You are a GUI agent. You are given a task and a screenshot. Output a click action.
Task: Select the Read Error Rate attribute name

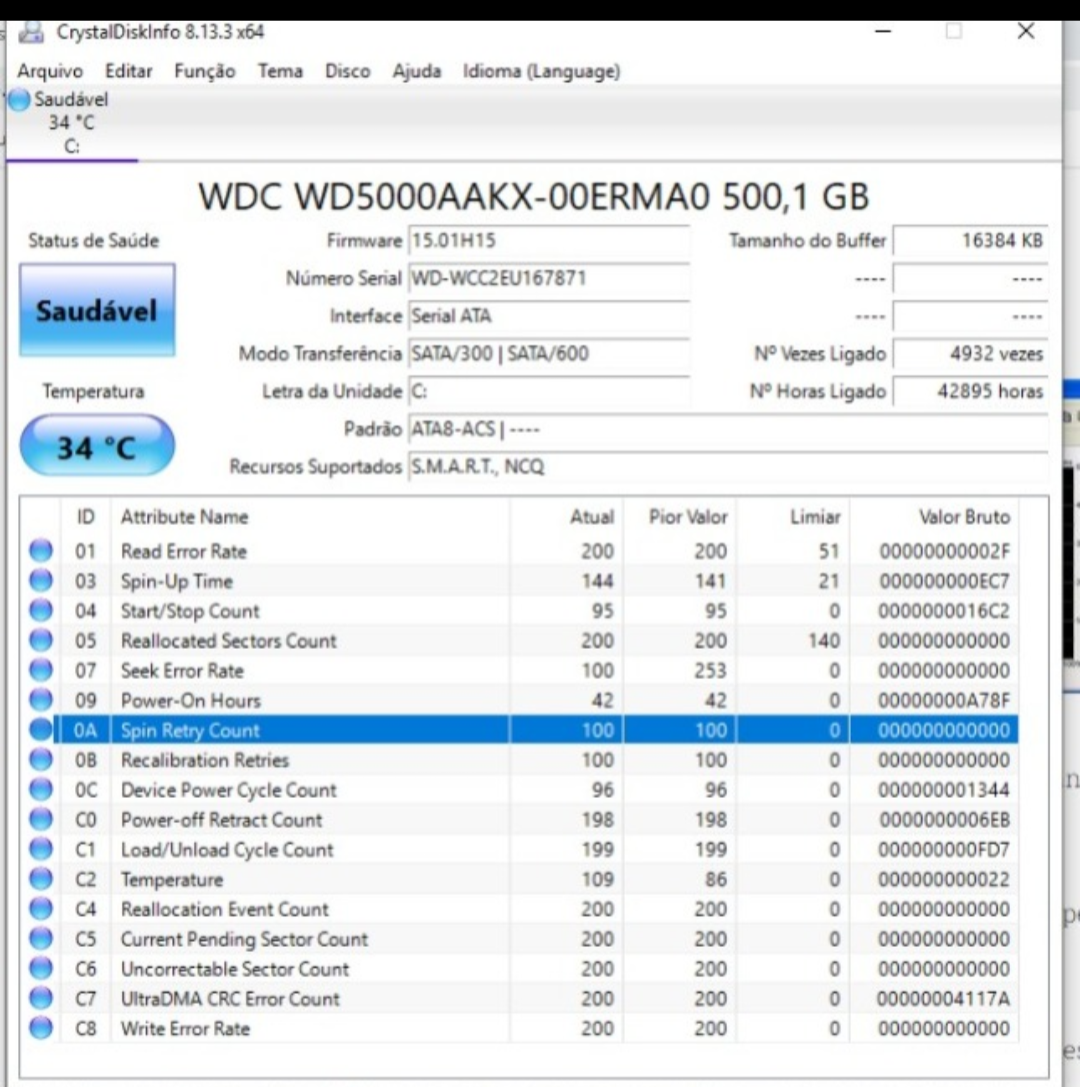[184, 551]
